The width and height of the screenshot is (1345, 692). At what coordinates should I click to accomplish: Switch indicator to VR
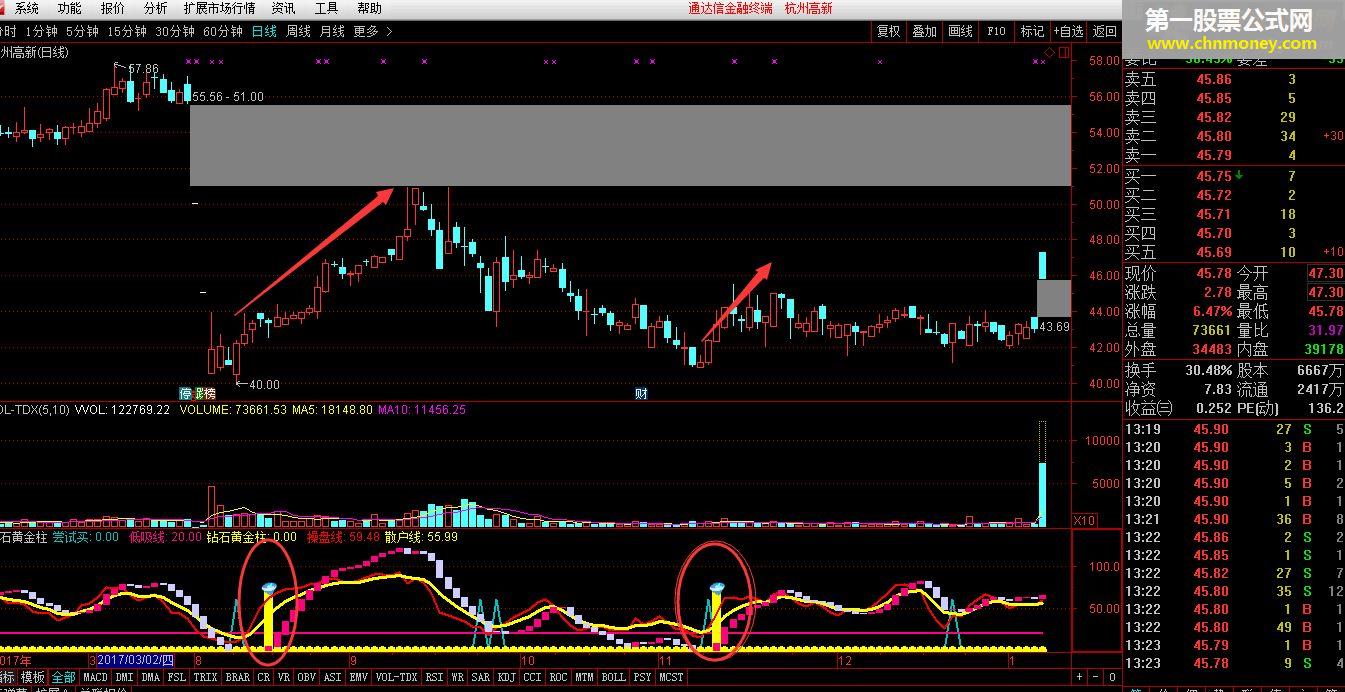click(x=284, y=677)
